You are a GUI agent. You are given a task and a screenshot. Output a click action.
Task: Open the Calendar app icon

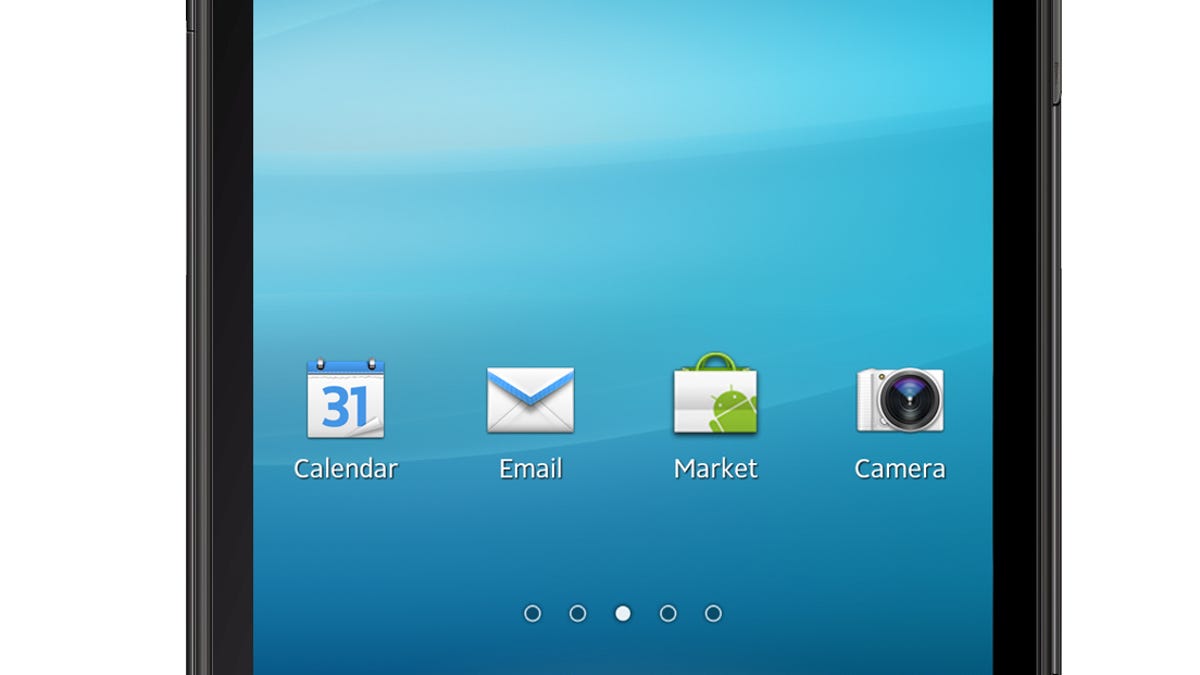click(x=345, y=399)
